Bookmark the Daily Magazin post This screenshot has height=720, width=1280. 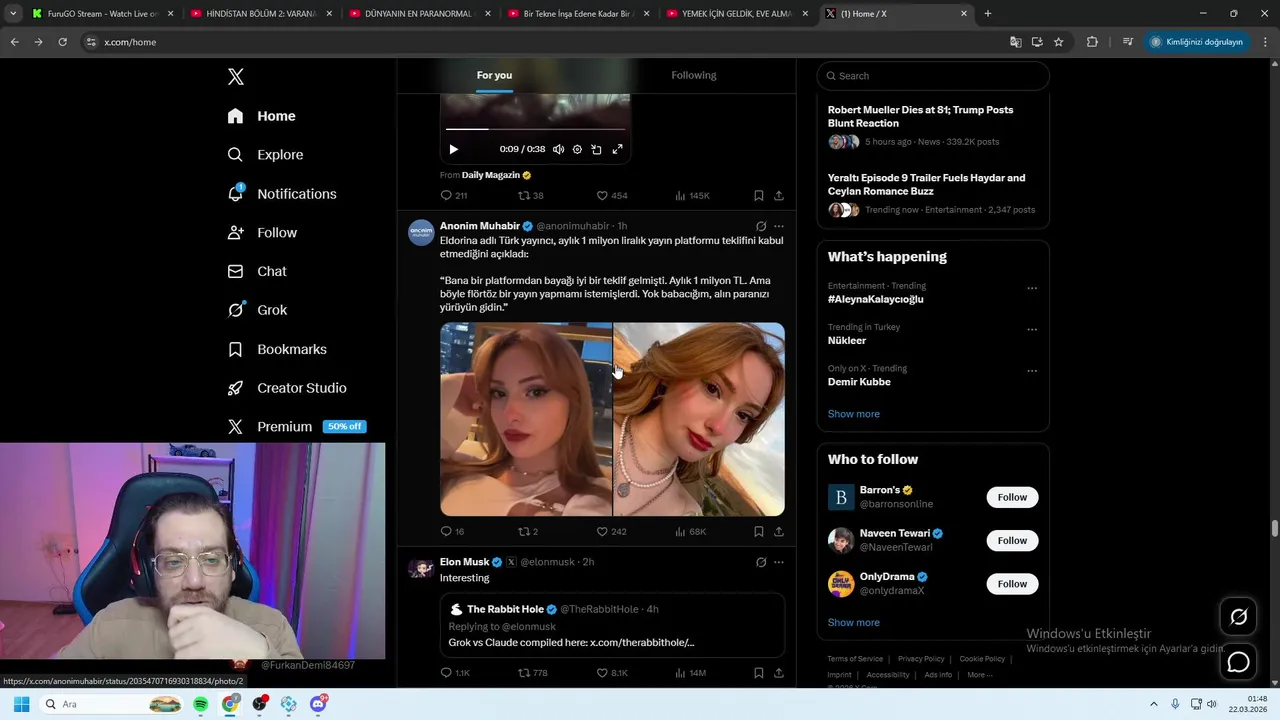(x=759, y=196)
